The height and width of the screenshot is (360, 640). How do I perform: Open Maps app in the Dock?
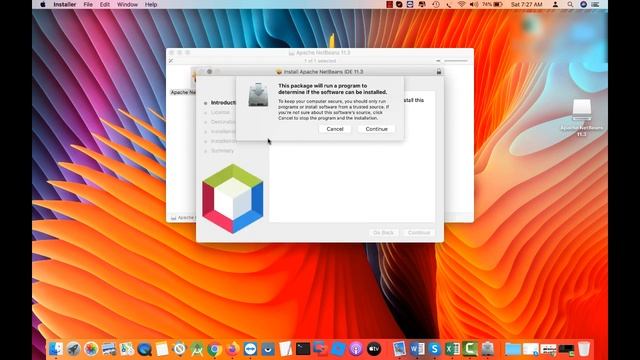[127, 349]
